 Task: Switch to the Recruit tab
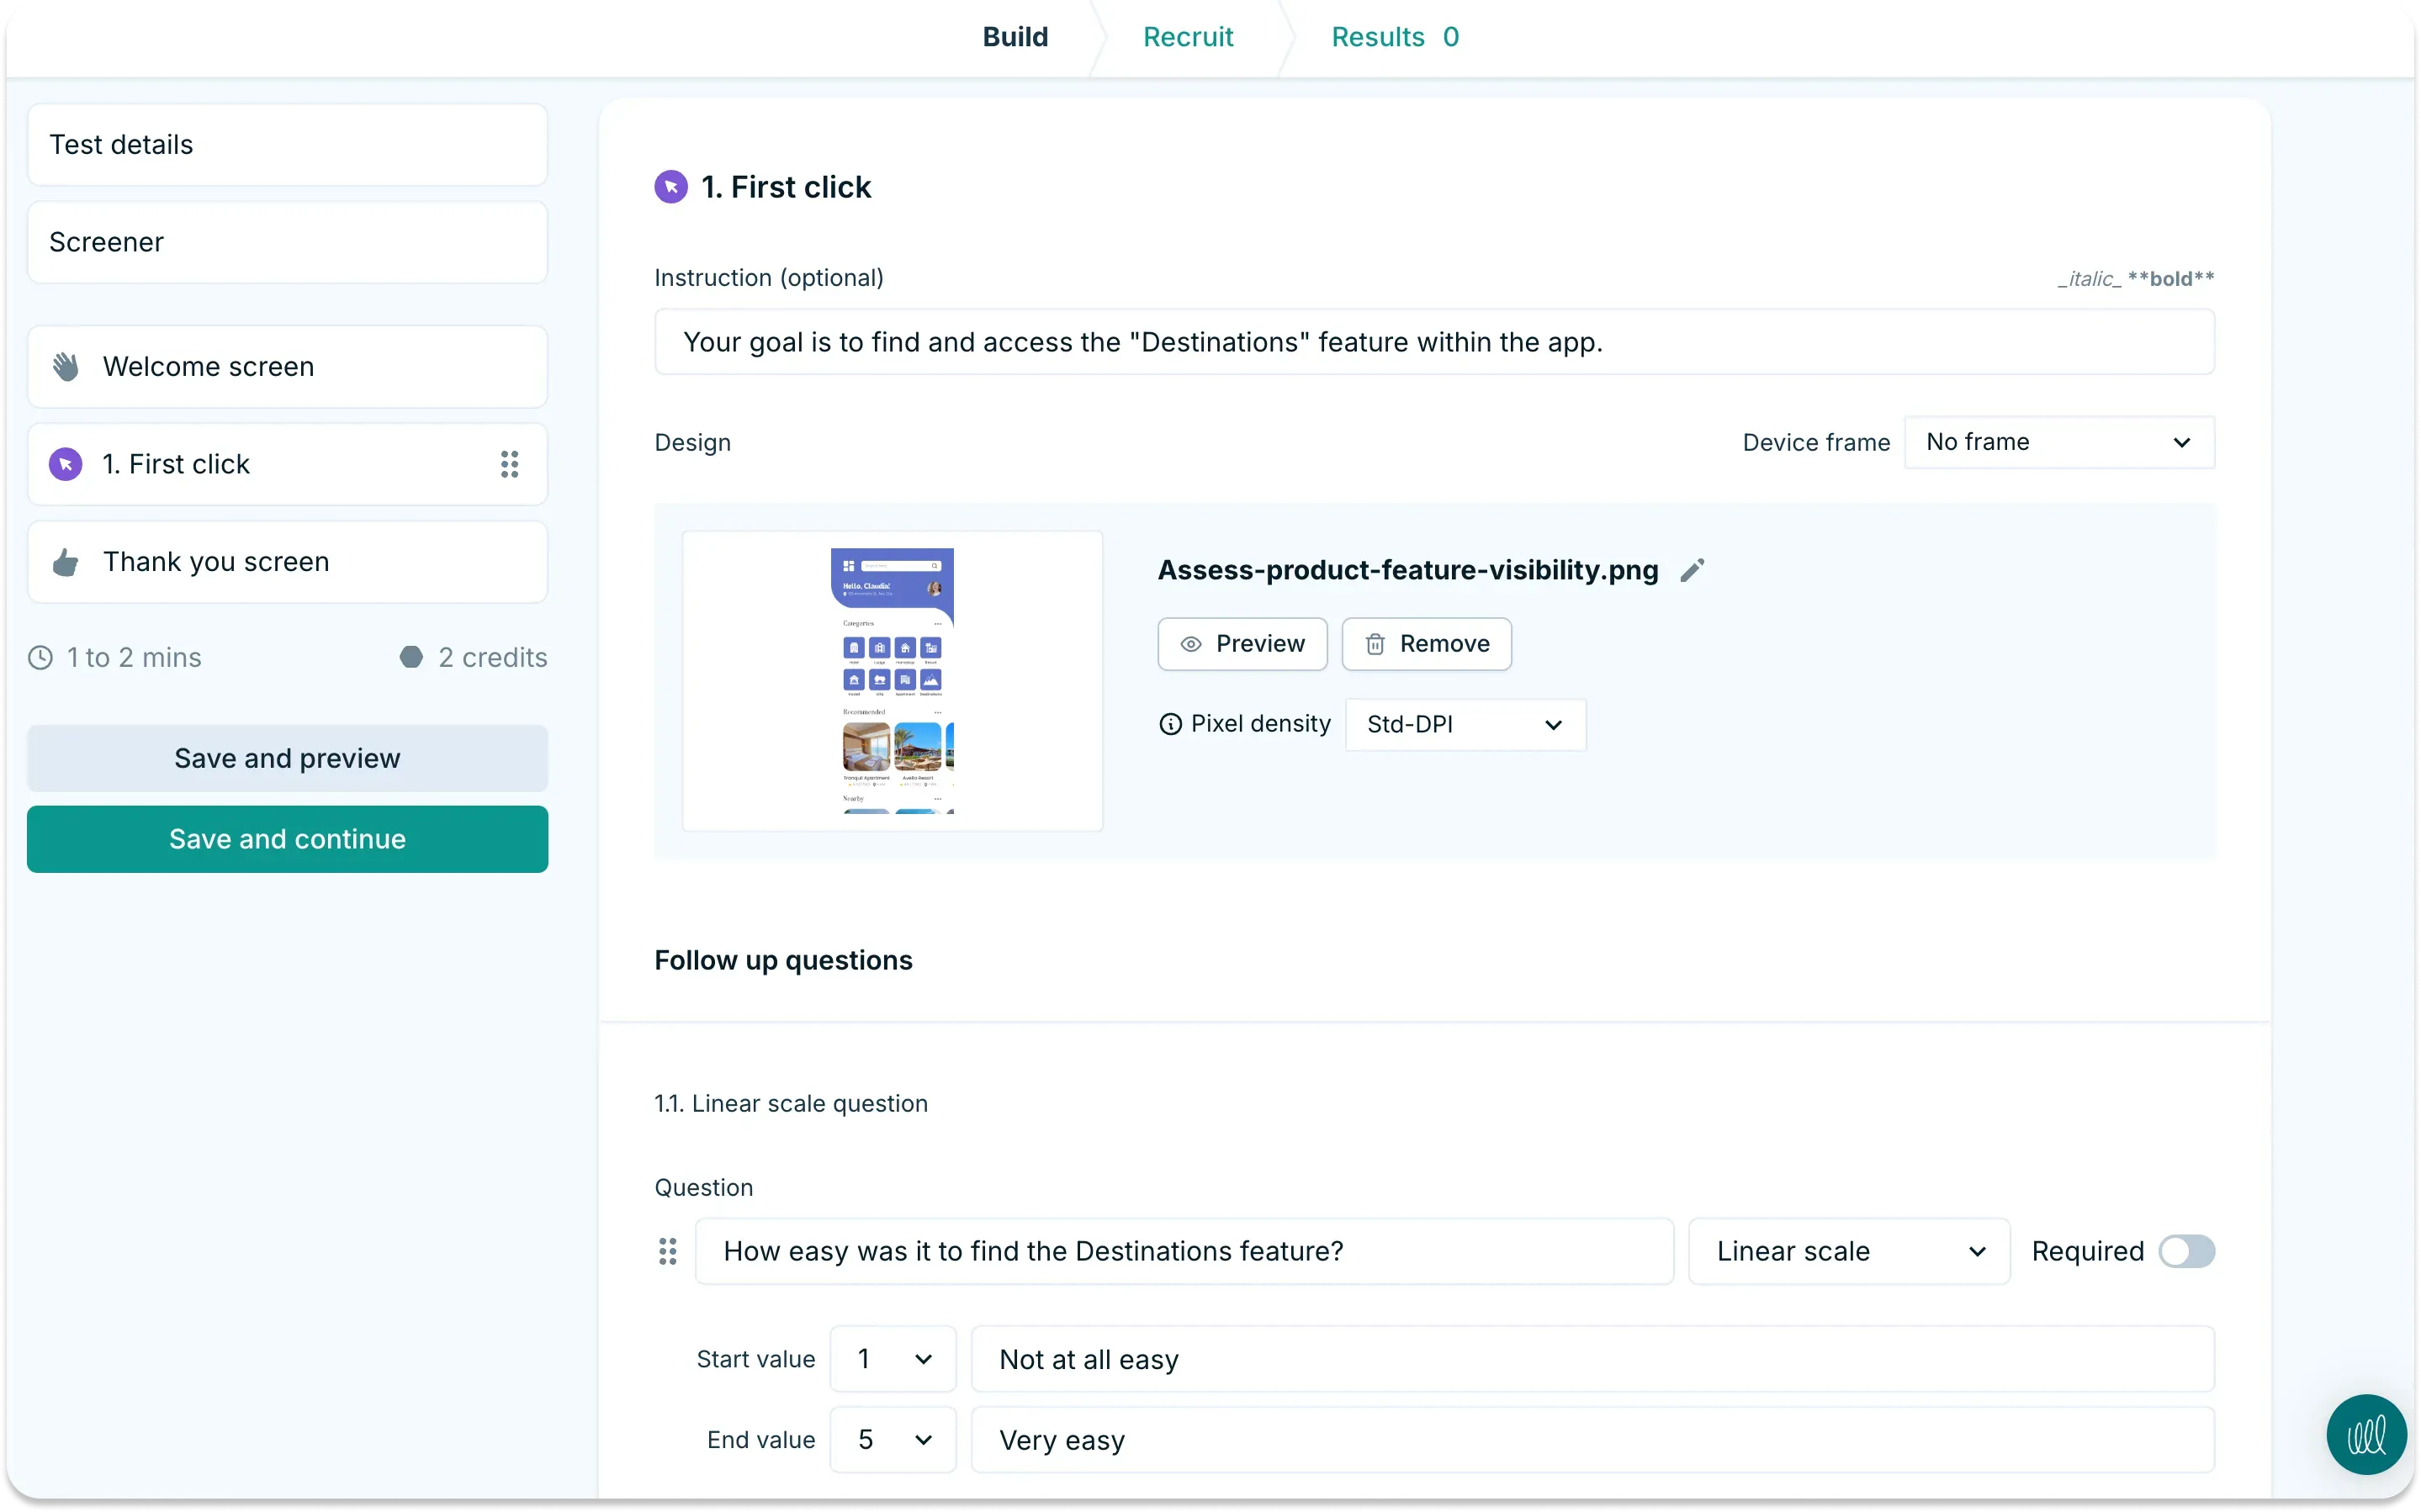click(x=1187, y=37)
